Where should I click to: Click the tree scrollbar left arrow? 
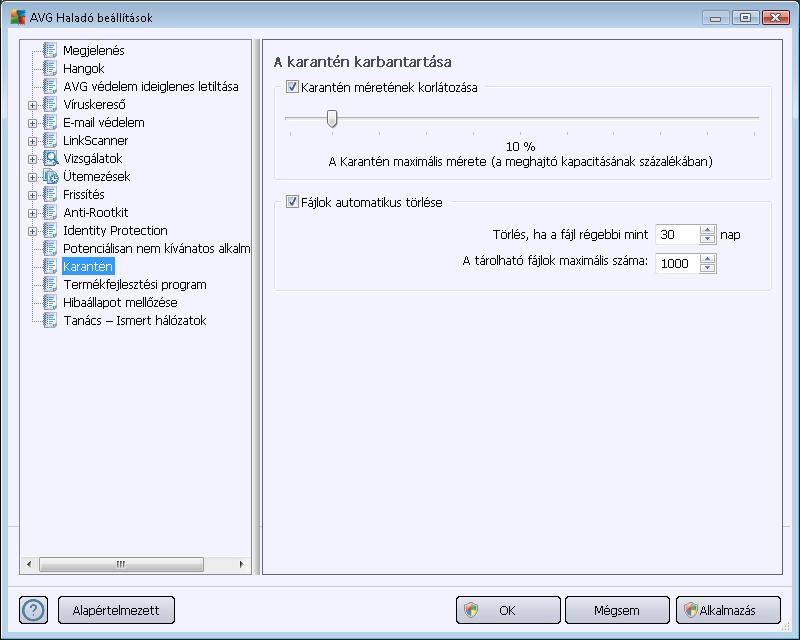[29, 564]
